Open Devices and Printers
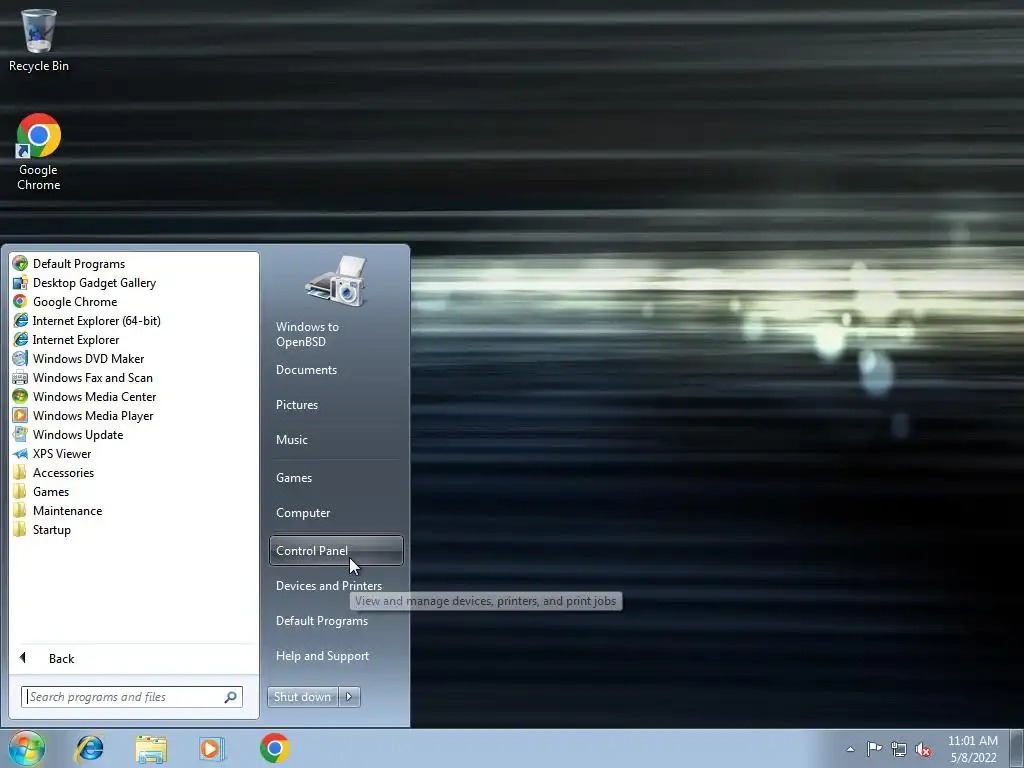The image size is (1024, 768). (329, 586)
